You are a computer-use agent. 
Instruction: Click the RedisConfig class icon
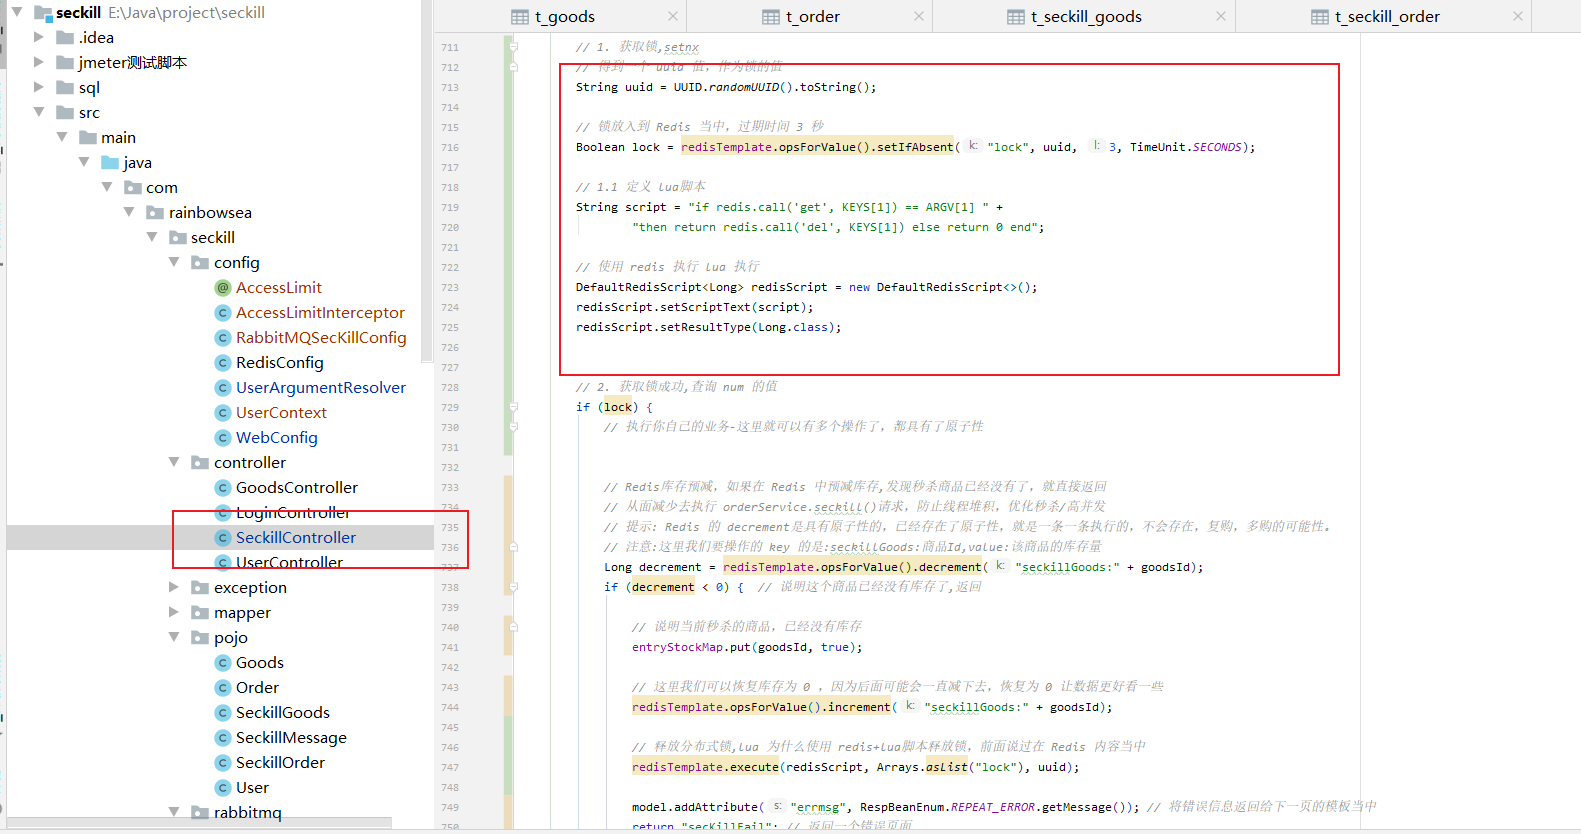pyautogui.click(x=223, y=363)
